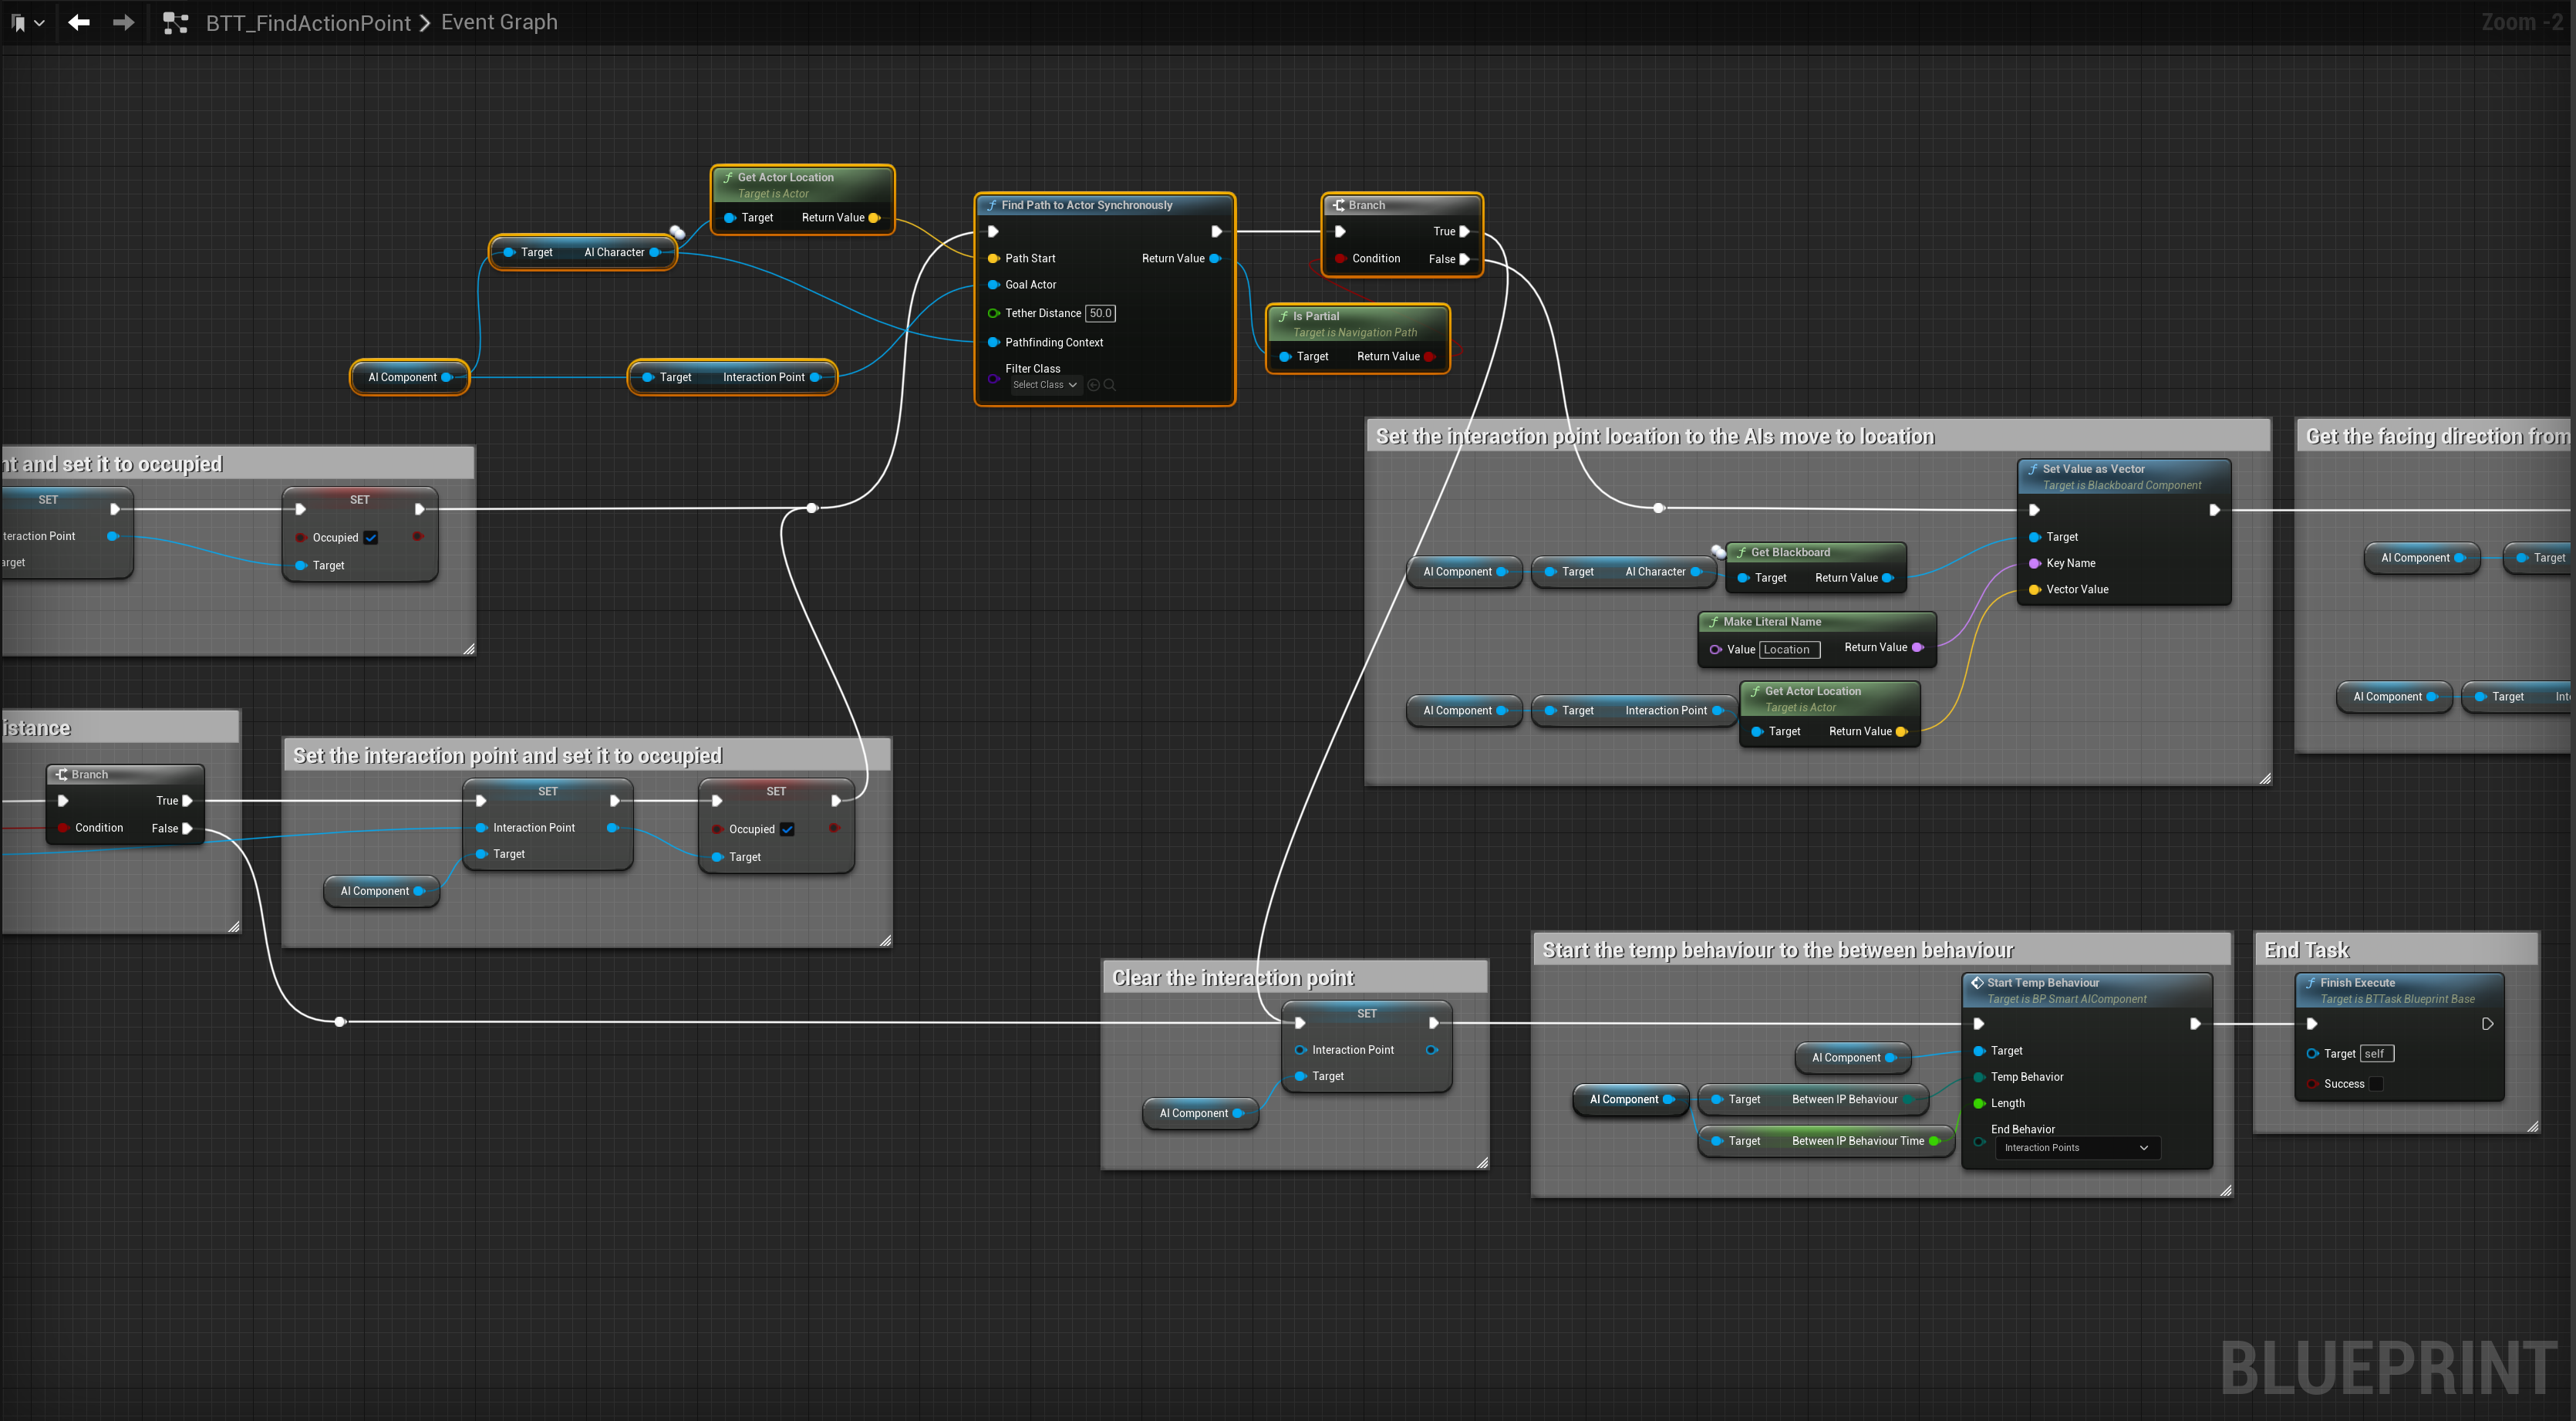Click the bookmarks icon in top-left corner
The image size is (2576, 1421).
pos(18,22)
